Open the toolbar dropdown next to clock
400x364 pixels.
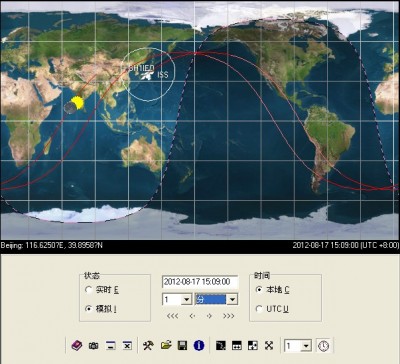coord(298,346)
